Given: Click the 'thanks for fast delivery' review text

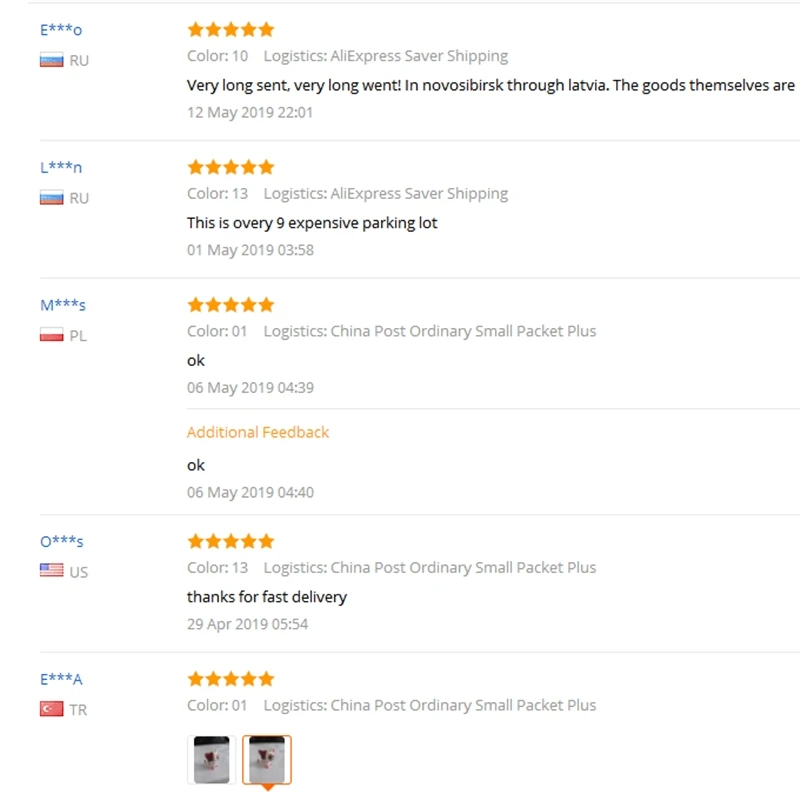Looking at the screenshot, I should (267, 597).
